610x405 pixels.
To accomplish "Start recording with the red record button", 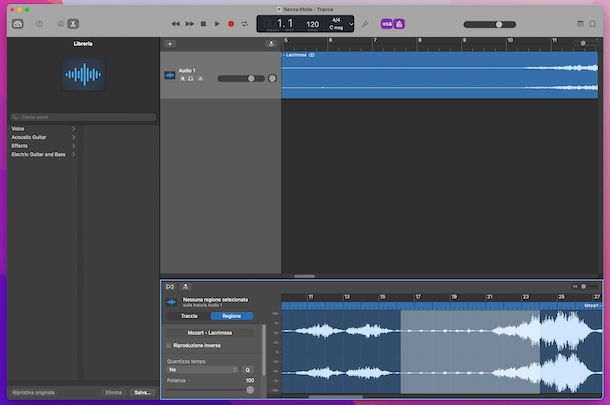I will 231,24.
